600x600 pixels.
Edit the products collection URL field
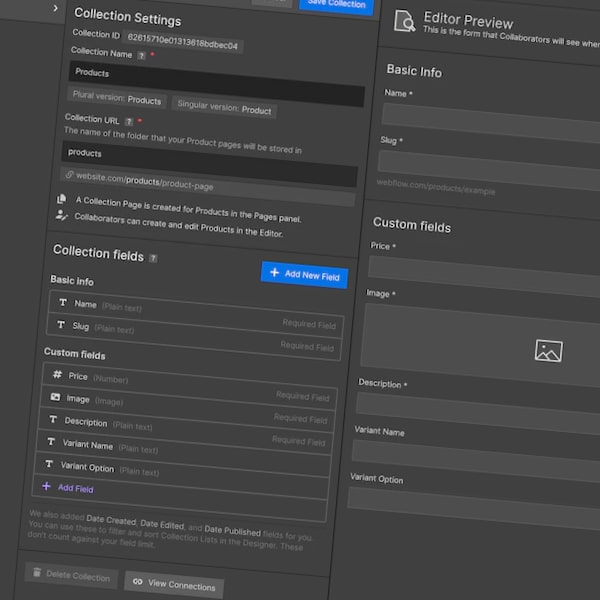tap(210, 164)
